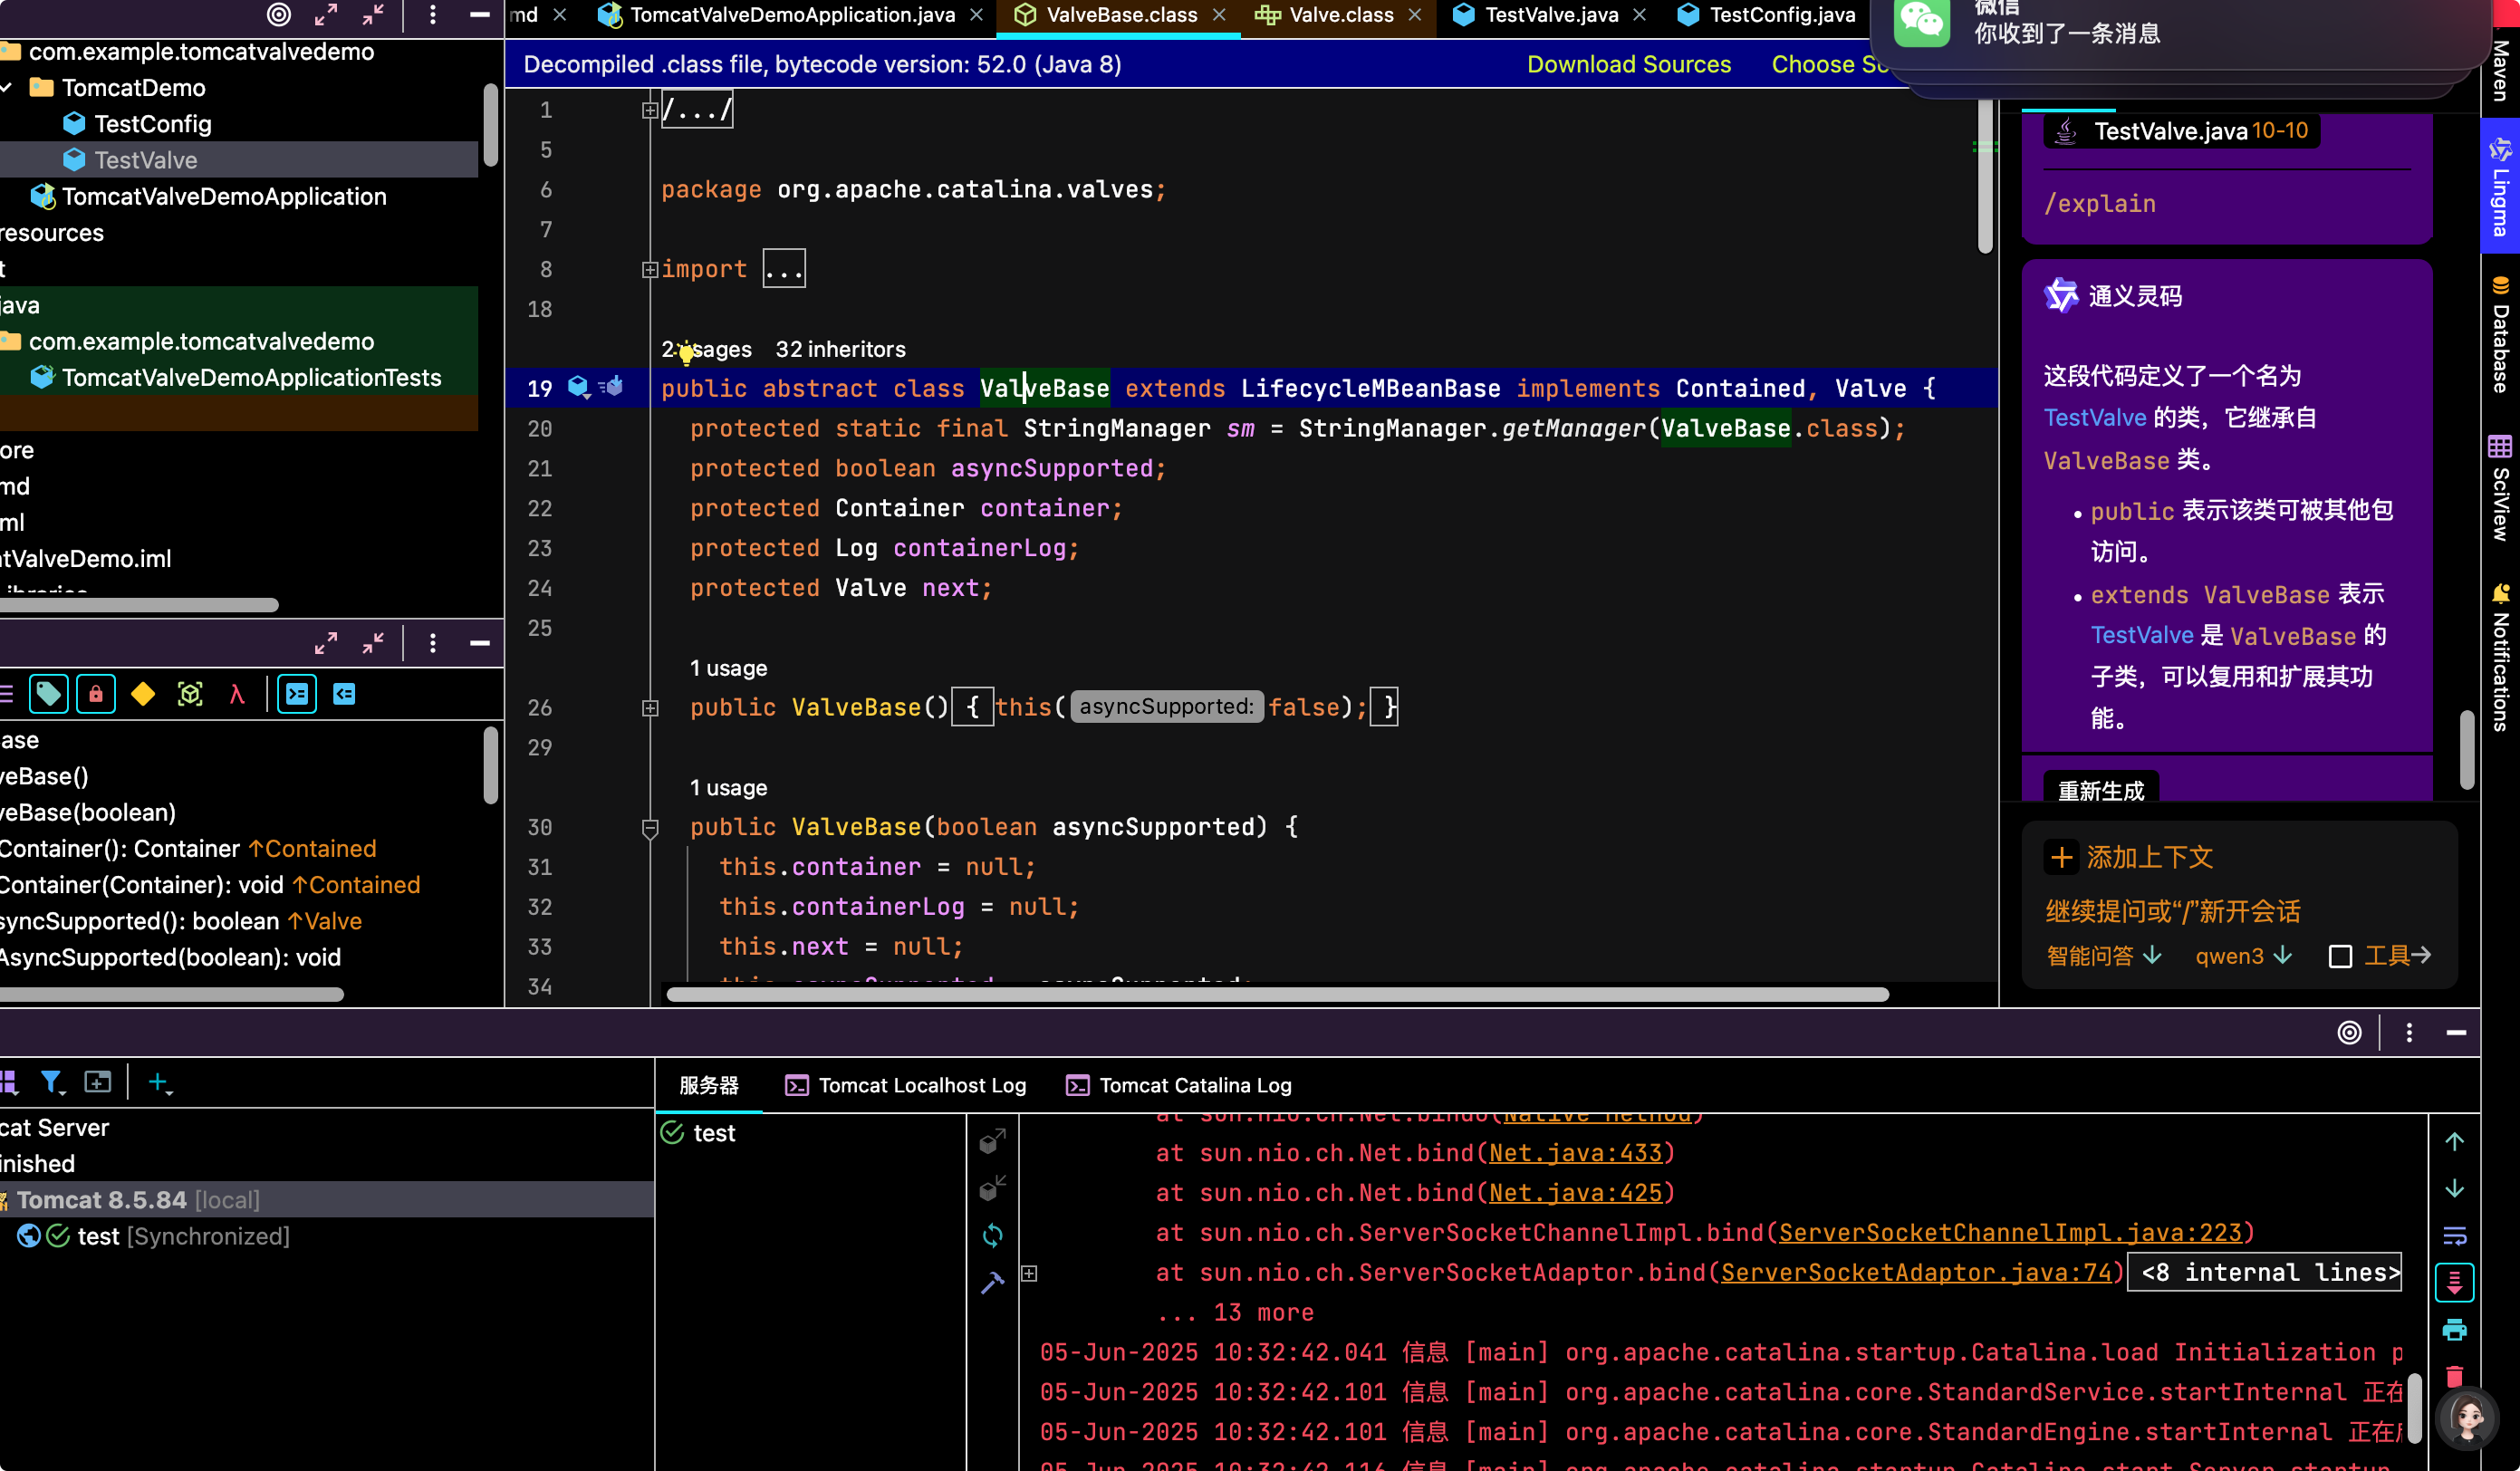
Task: Click the clear console trash icon
Action: point(2454,1376)
